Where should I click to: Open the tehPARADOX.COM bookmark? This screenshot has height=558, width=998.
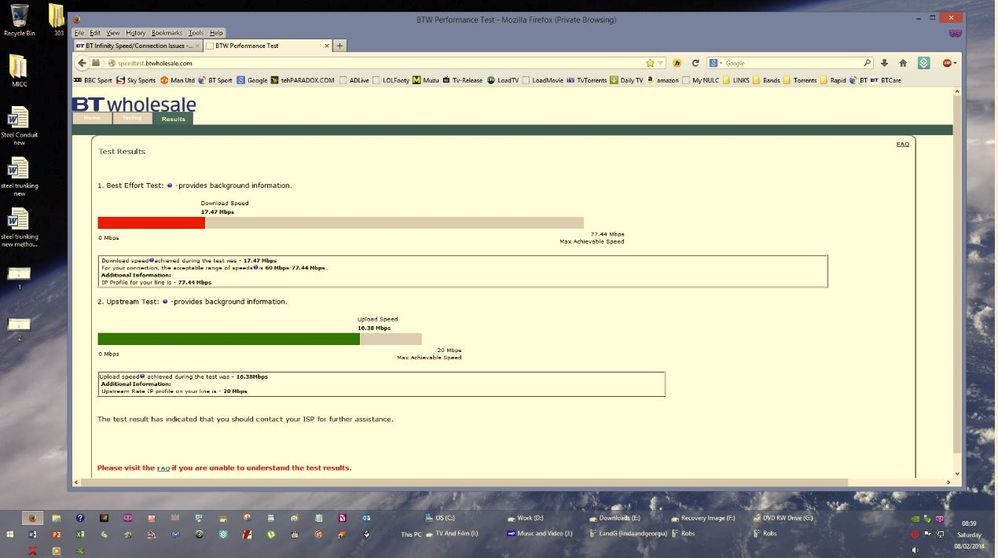click(x=302, y=80)
